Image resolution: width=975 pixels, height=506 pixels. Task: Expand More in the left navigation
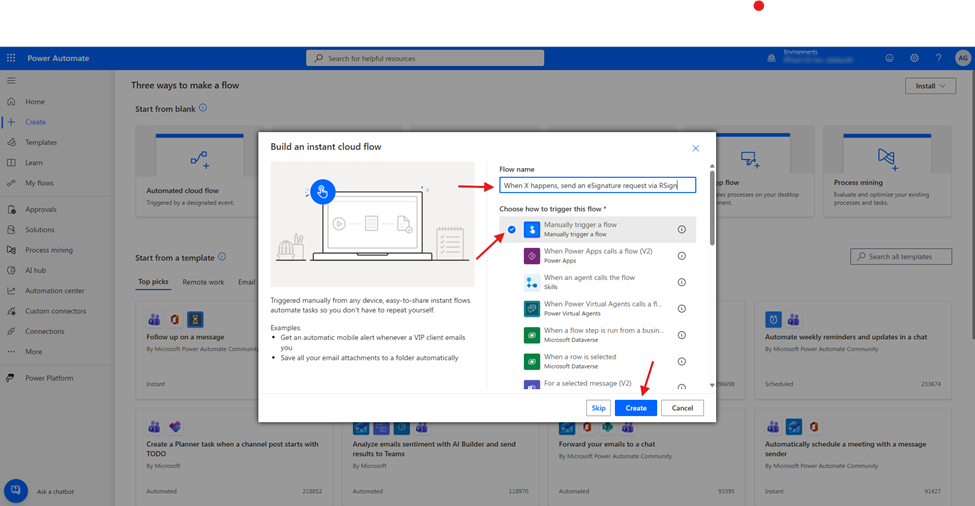point(34,352)
